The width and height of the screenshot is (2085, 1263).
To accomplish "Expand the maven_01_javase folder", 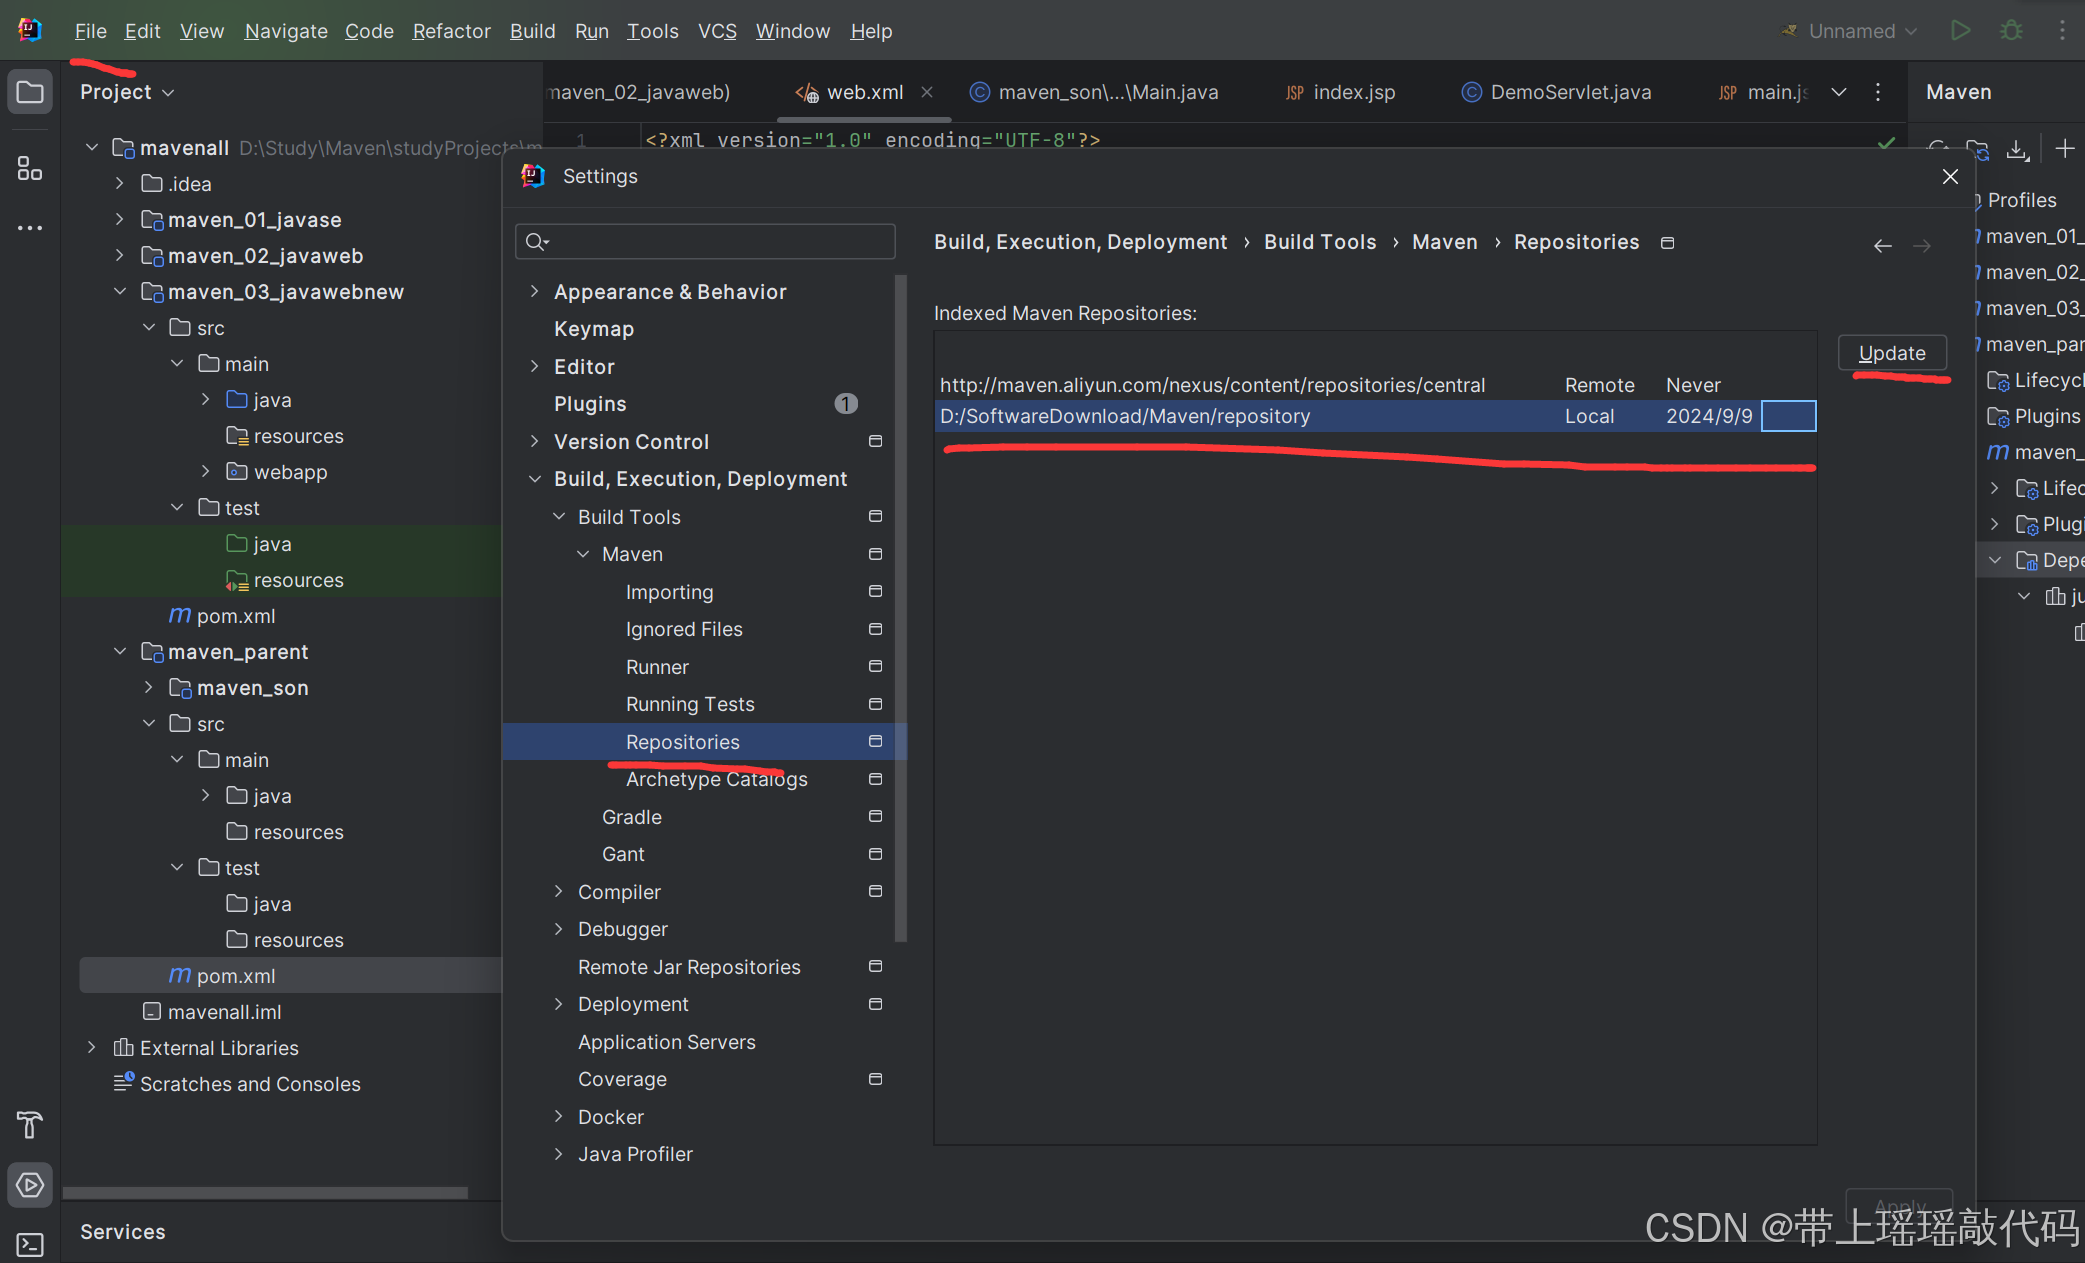I will 120,220.
